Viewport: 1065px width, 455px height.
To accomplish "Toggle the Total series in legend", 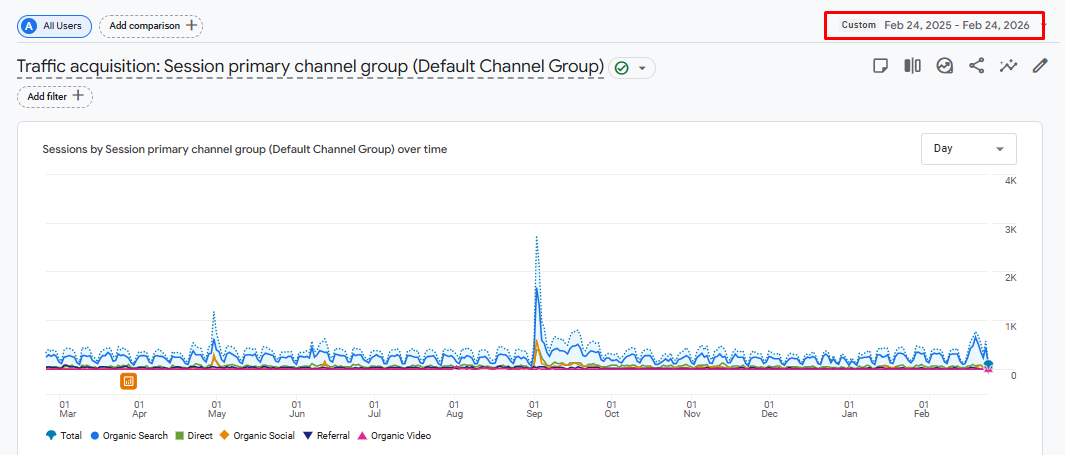I will (65, 436).
